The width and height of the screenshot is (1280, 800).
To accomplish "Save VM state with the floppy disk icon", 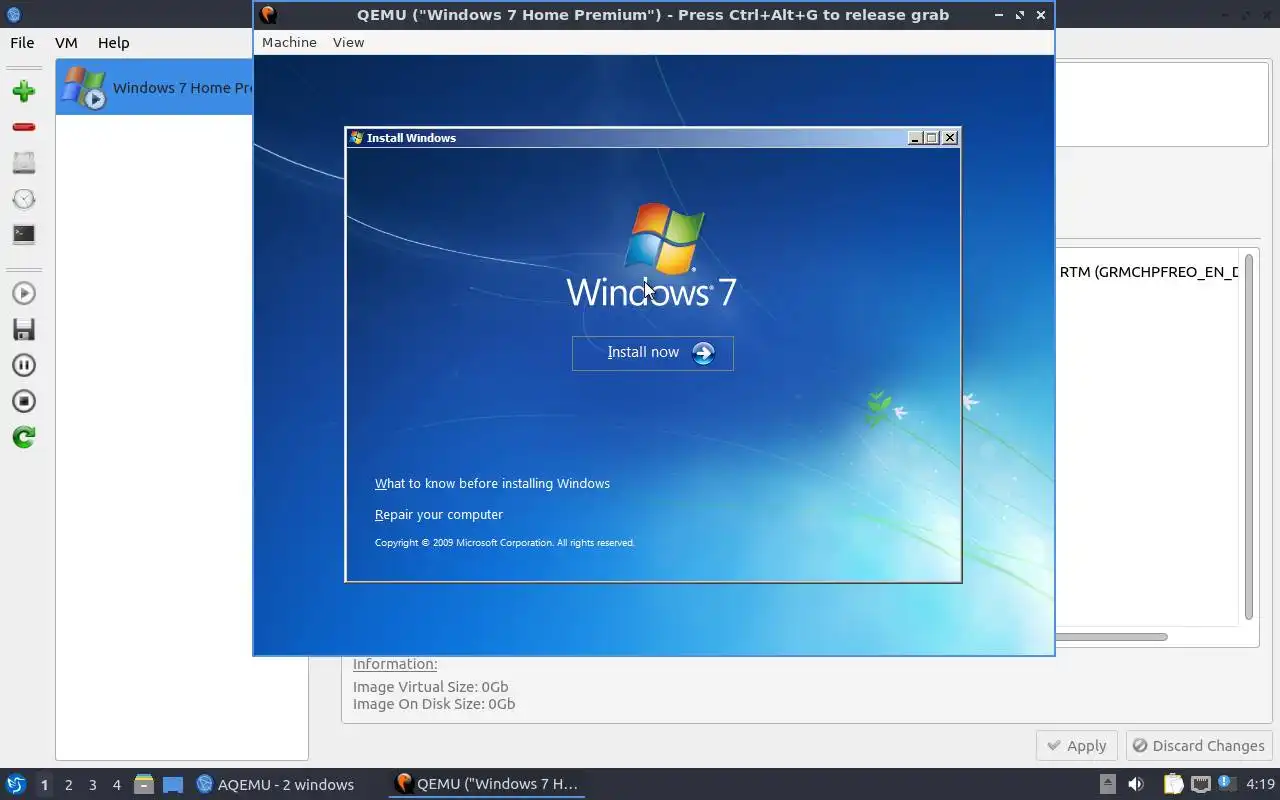I will coord(24,329).
